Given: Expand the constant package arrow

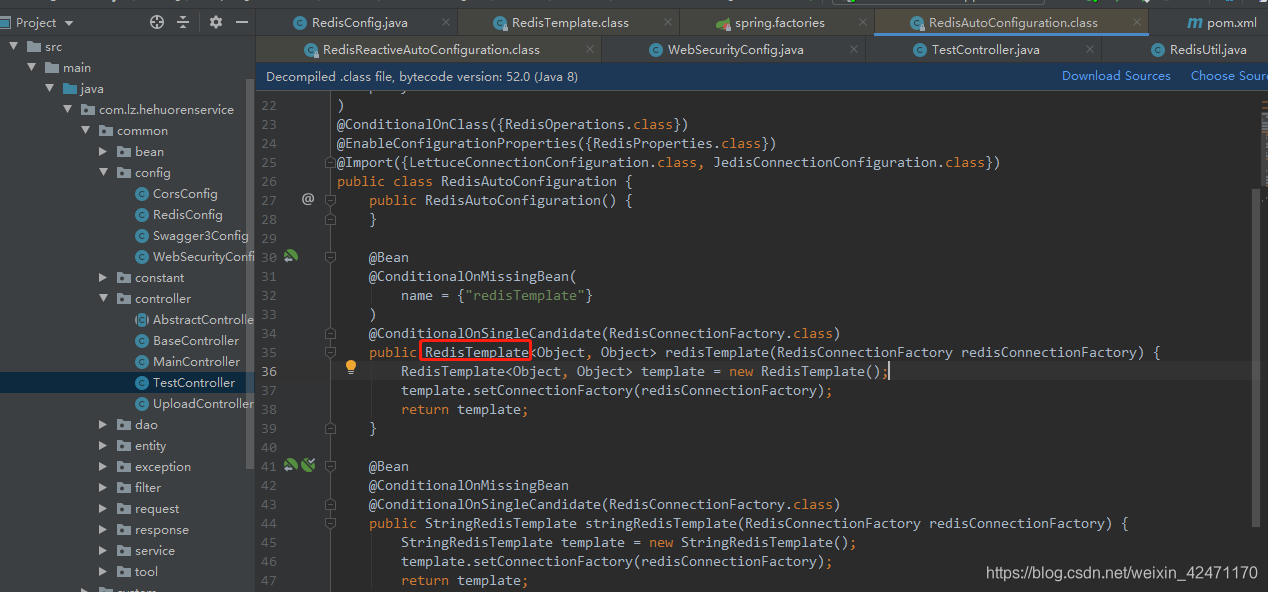Looking at the screenshot, I should (103, 278).
